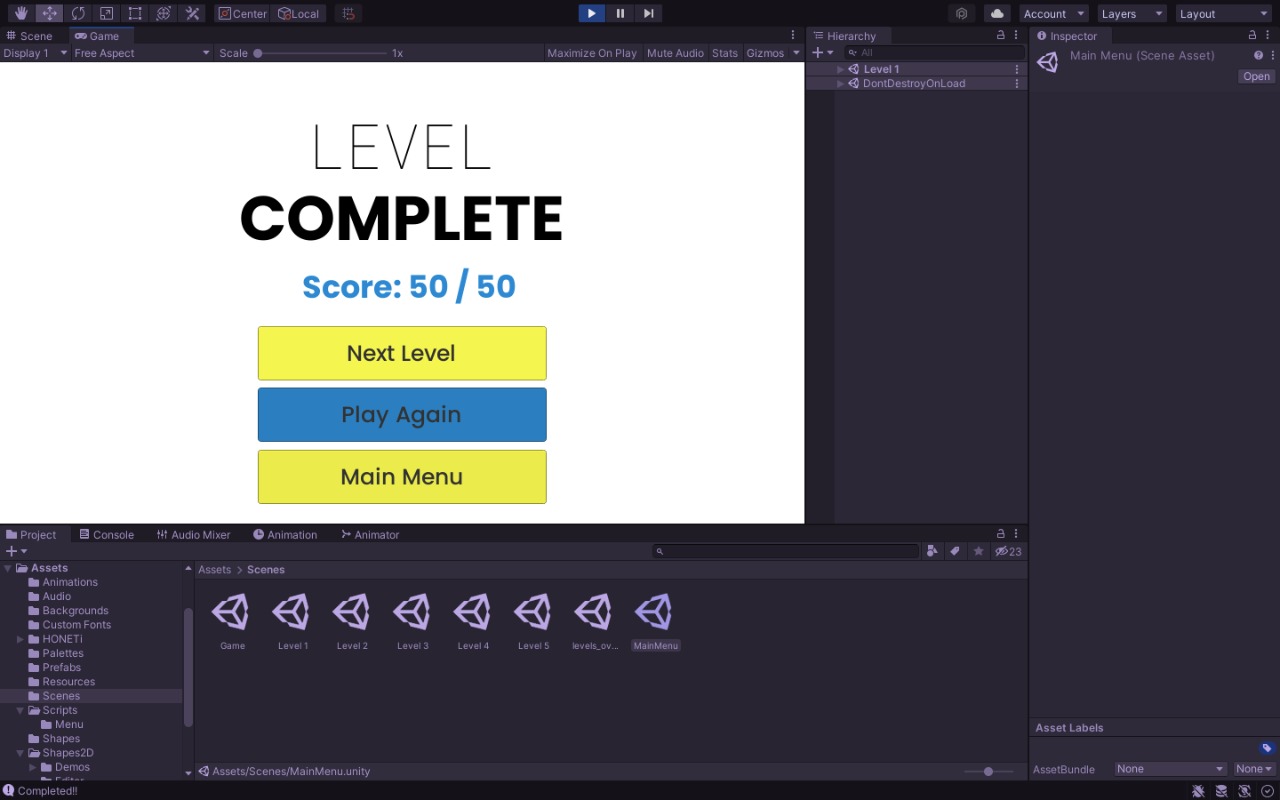Toggle the grid snapping icon
The image size is (1280, 800).
point(348,13)
